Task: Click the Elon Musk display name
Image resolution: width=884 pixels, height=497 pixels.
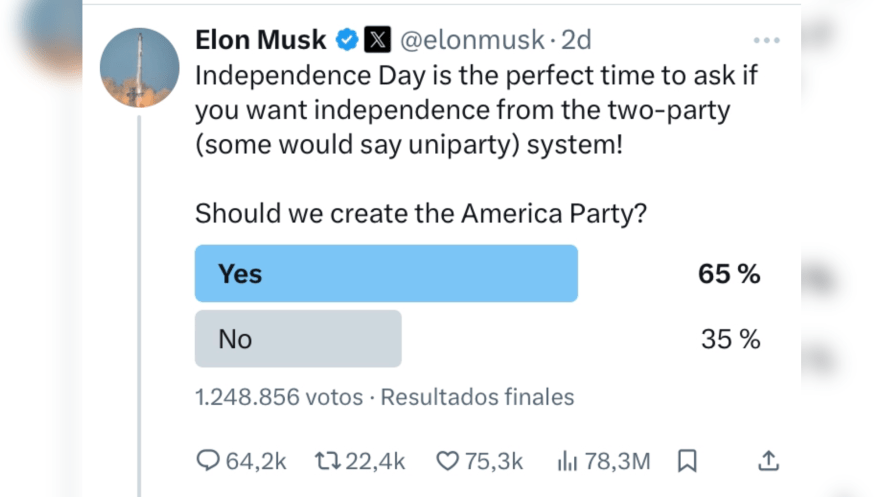Action: [261, 41]
